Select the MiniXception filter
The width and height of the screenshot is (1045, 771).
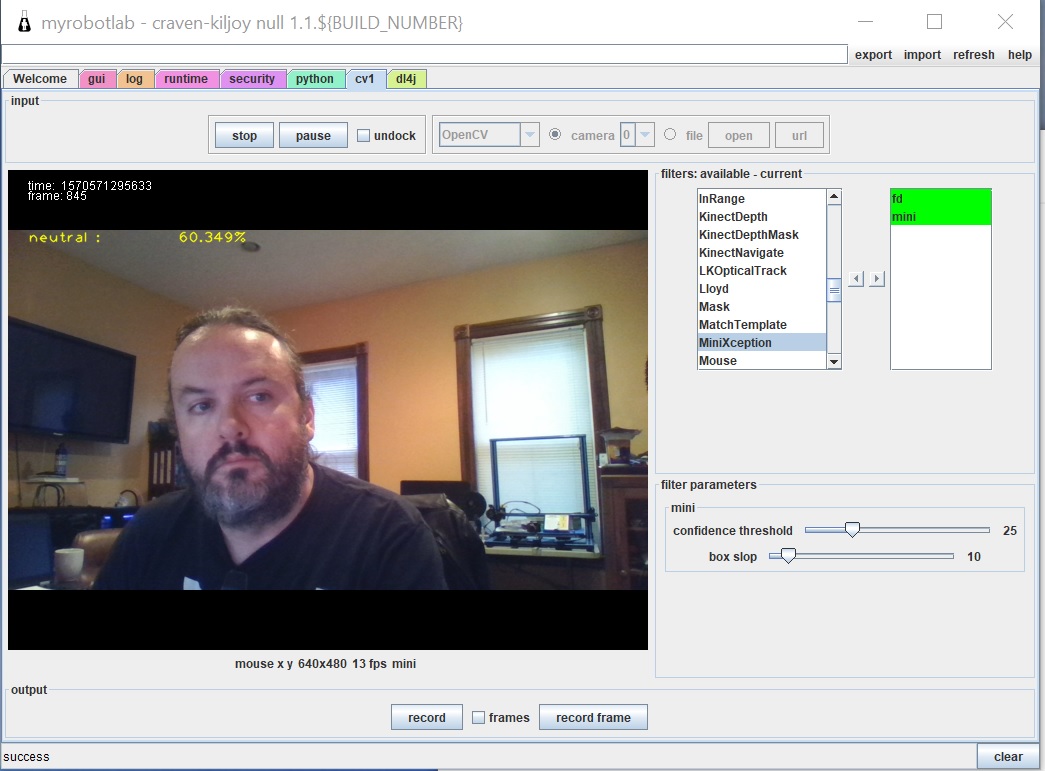coord(762,343)
